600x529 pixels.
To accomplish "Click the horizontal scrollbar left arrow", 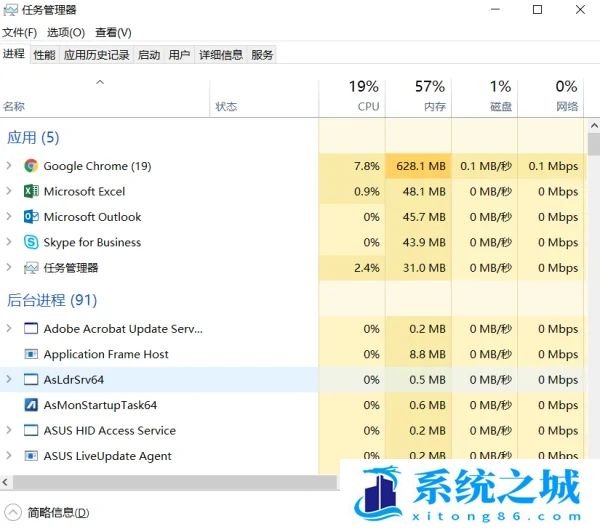I will point(5,482).
